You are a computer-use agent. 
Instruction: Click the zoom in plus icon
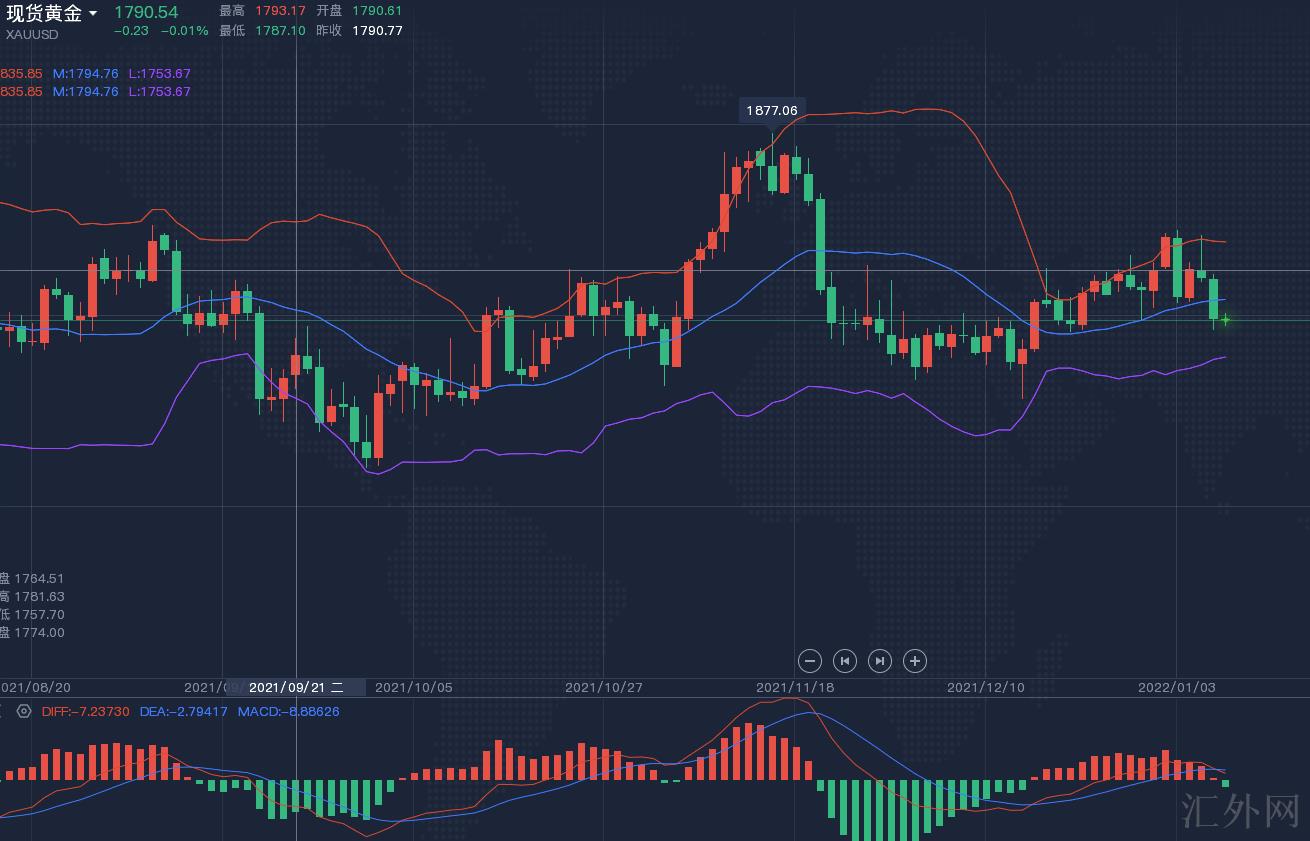coord(914,660)
